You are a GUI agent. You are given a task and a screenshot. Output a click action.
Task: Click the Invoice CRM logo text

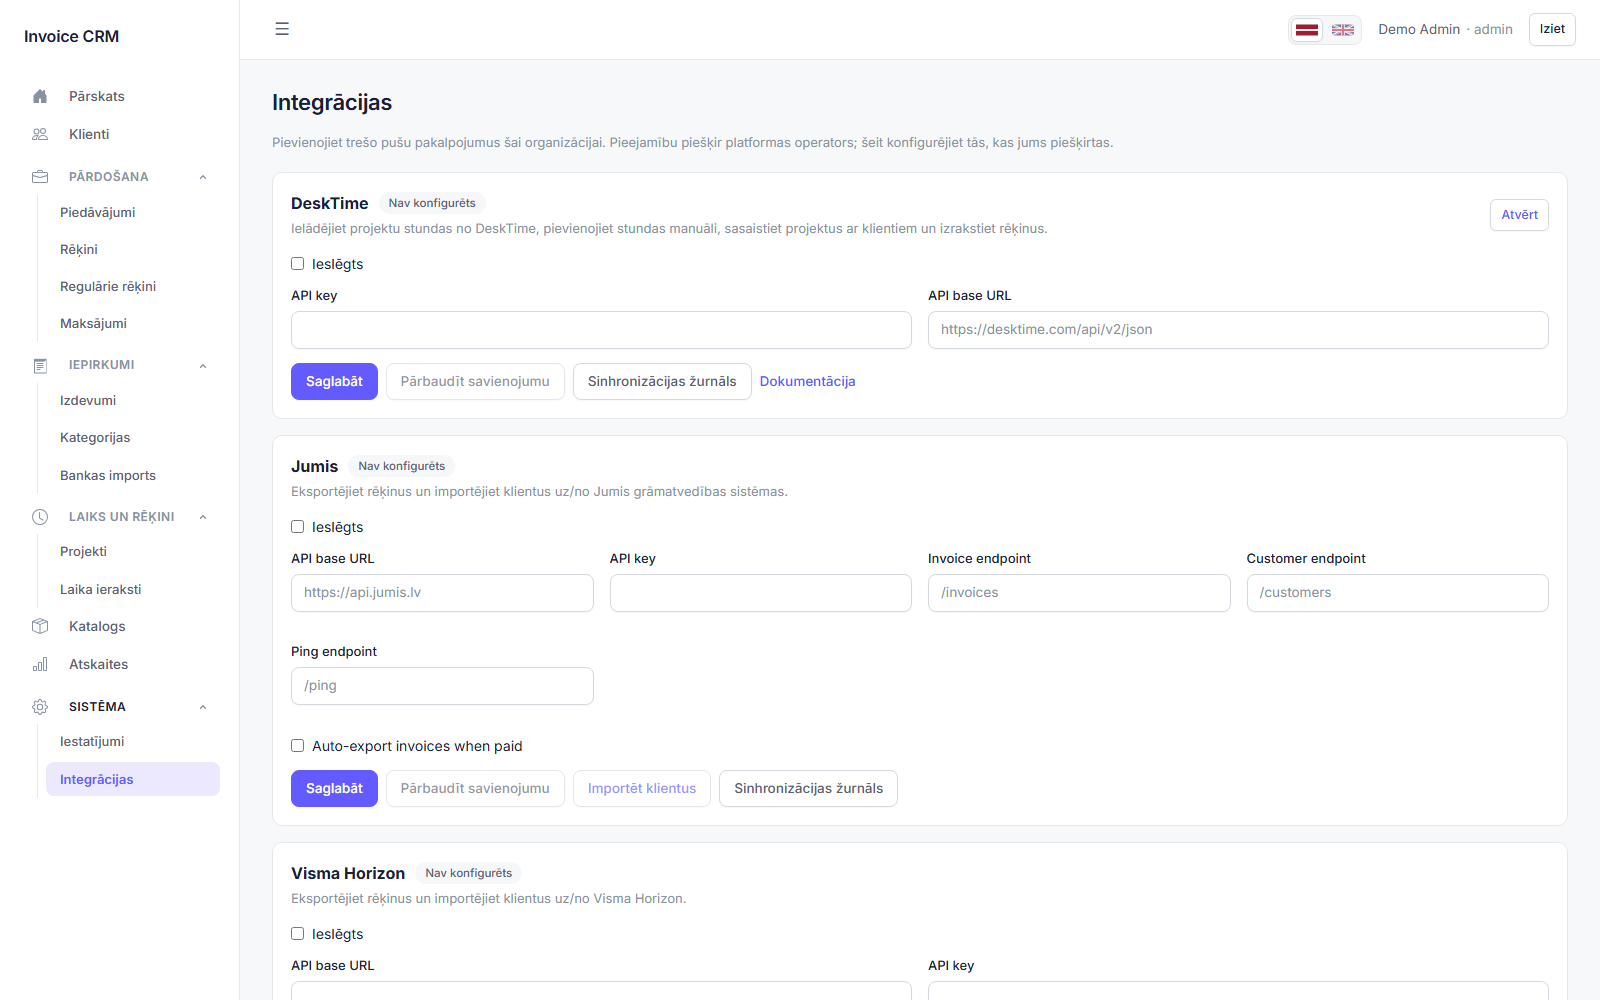point(71,36)
